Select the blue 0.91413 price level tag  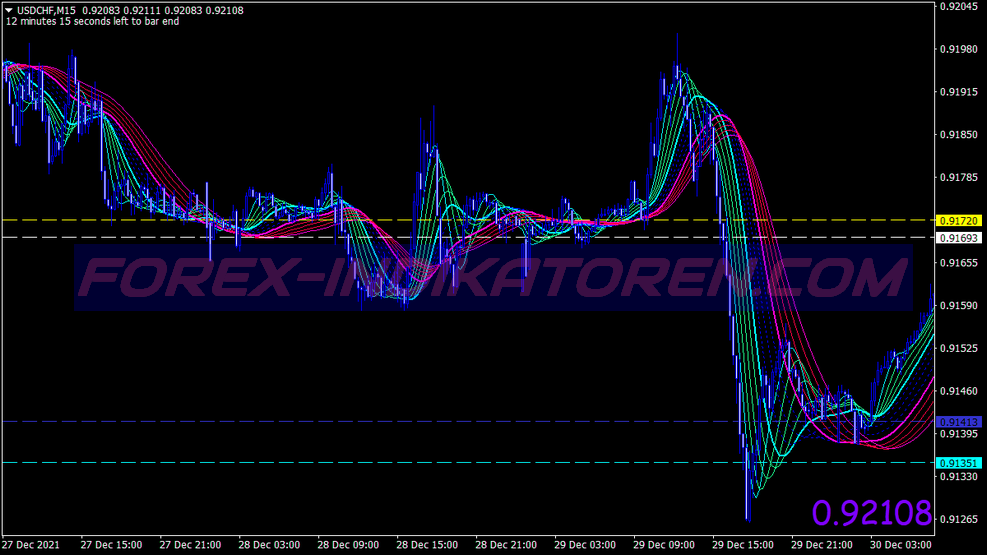(959, 422)
